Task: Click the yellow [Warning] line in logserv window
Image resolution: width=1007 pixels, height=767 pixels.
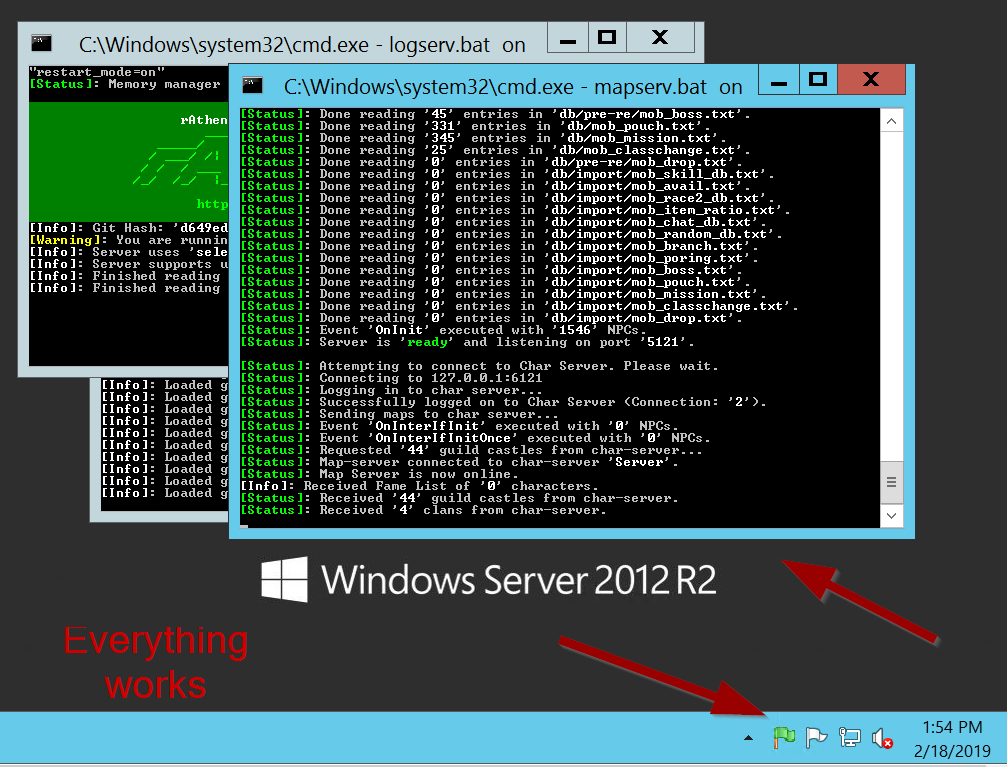Action: 129,240
